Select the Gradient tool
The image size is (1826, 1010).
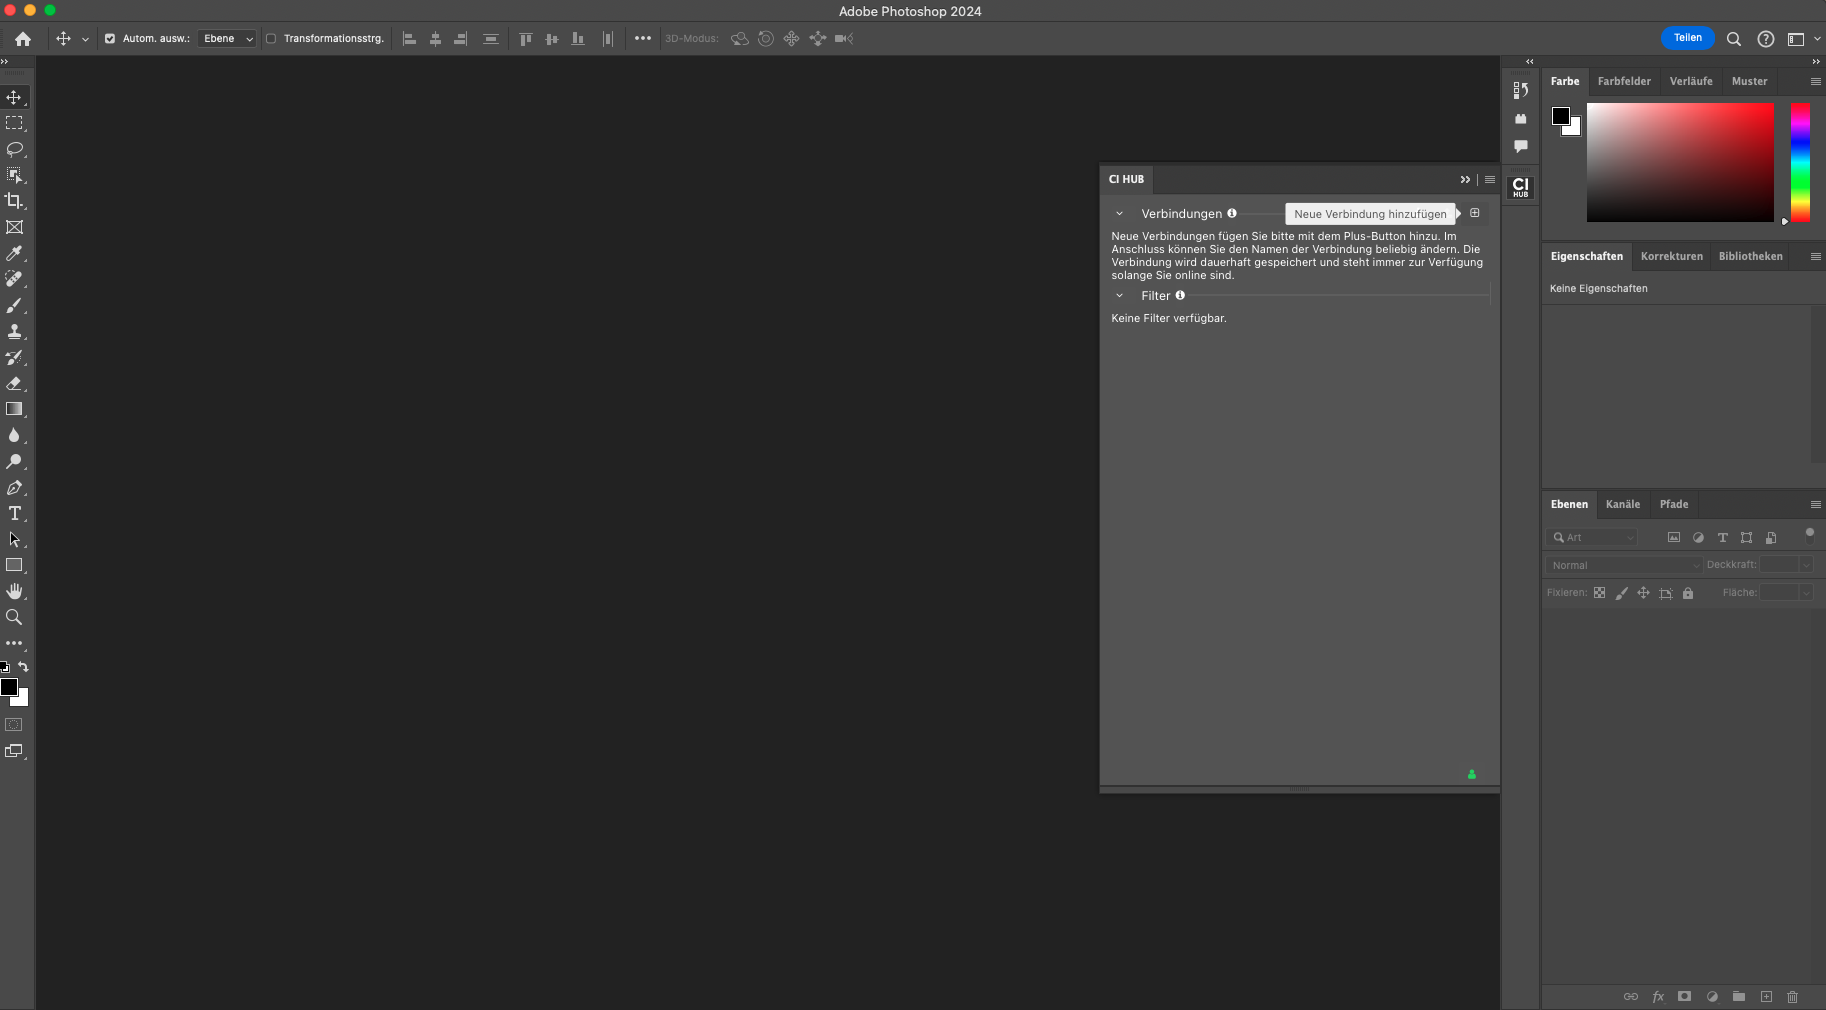point(14,409)
